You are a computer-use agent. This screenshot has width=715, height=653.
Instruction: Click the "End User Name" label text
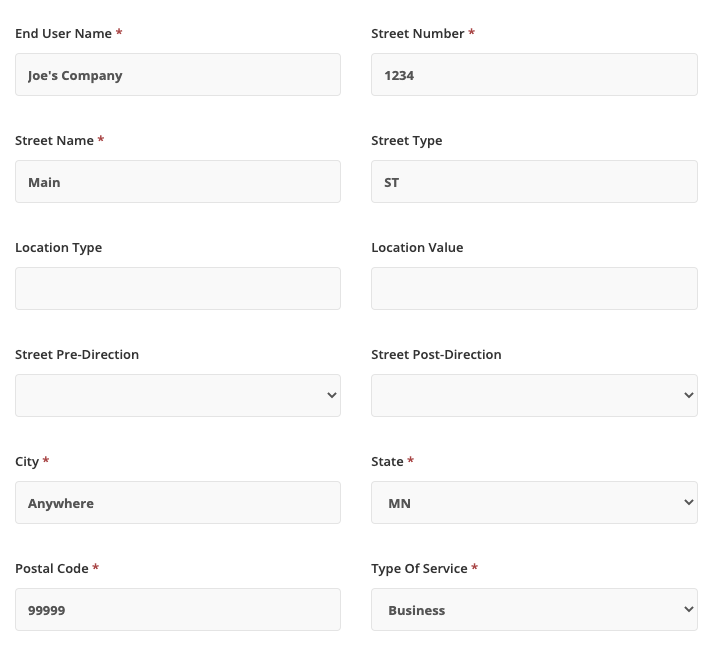[x=63, y=34]
